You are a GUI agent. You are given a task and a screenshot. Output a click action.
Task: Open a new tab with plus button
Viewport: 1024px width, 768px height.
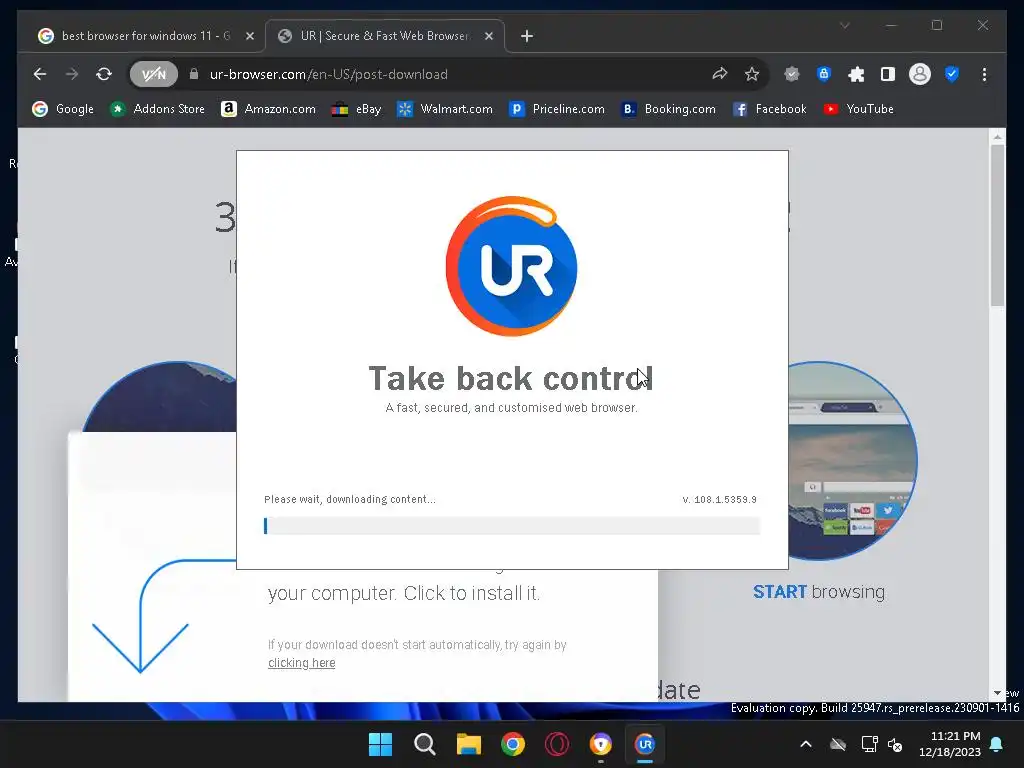[527, 36]
